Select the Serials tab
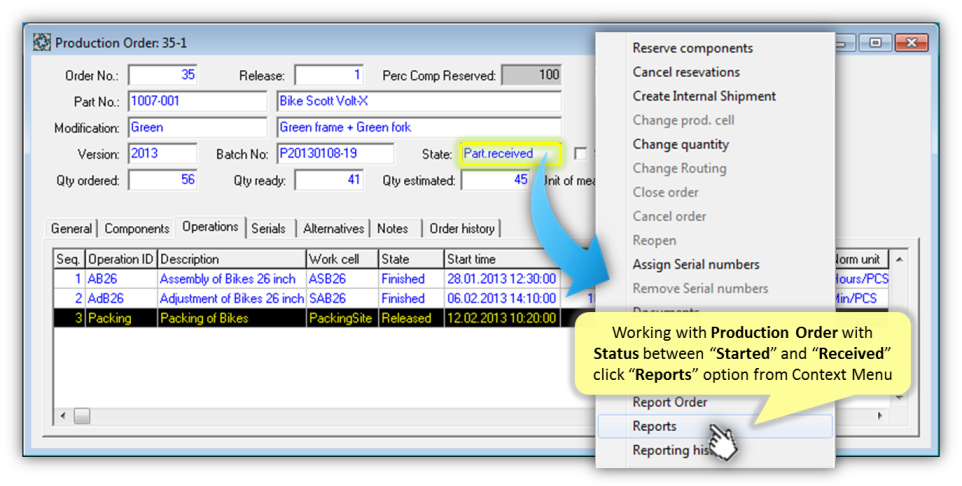This screenshot has height=486, width=962. pos(268,228)
